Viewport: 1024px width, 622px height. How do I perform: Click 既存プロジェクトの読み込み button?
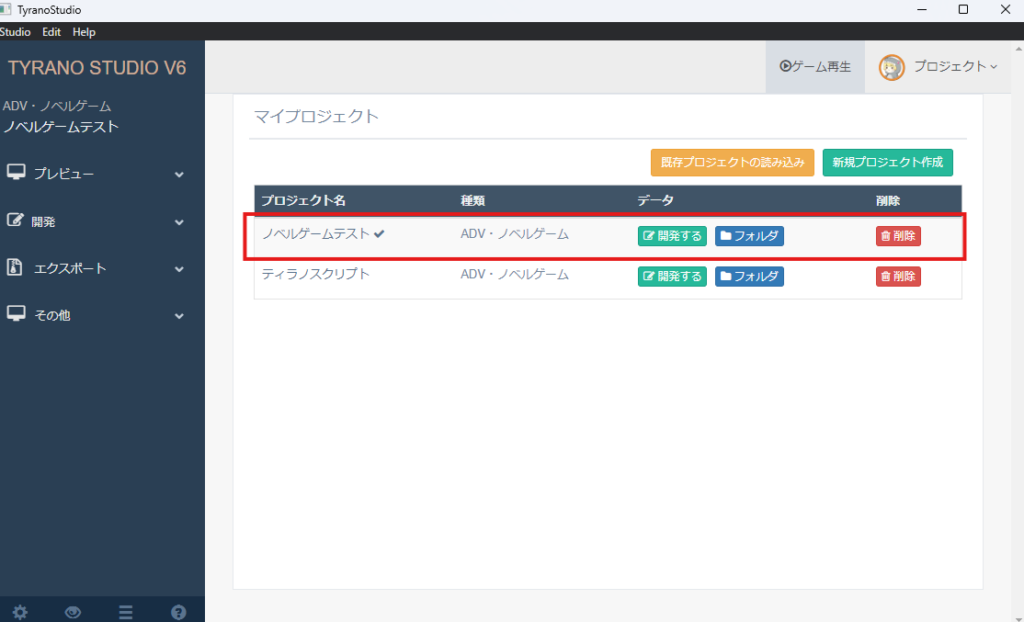tap(732, 162)
